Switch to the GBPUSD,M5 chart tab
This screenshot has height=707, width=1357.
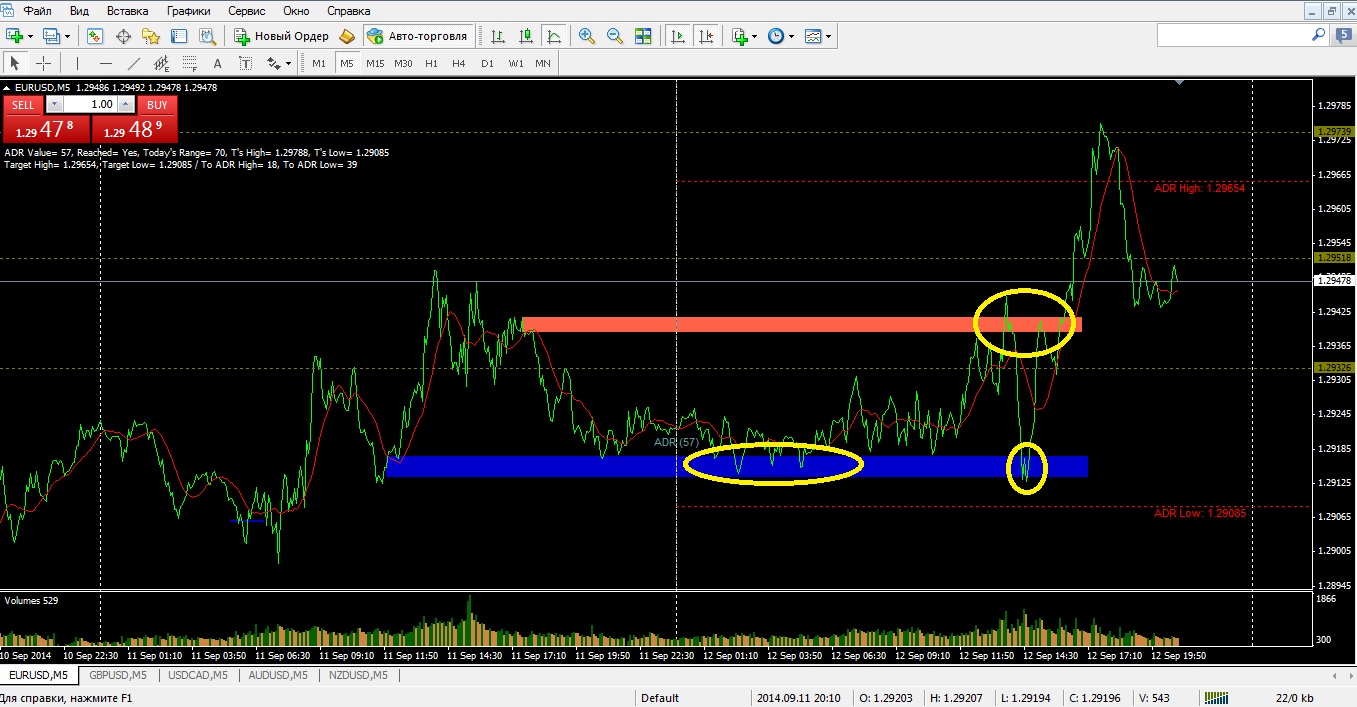coord(117,675)
